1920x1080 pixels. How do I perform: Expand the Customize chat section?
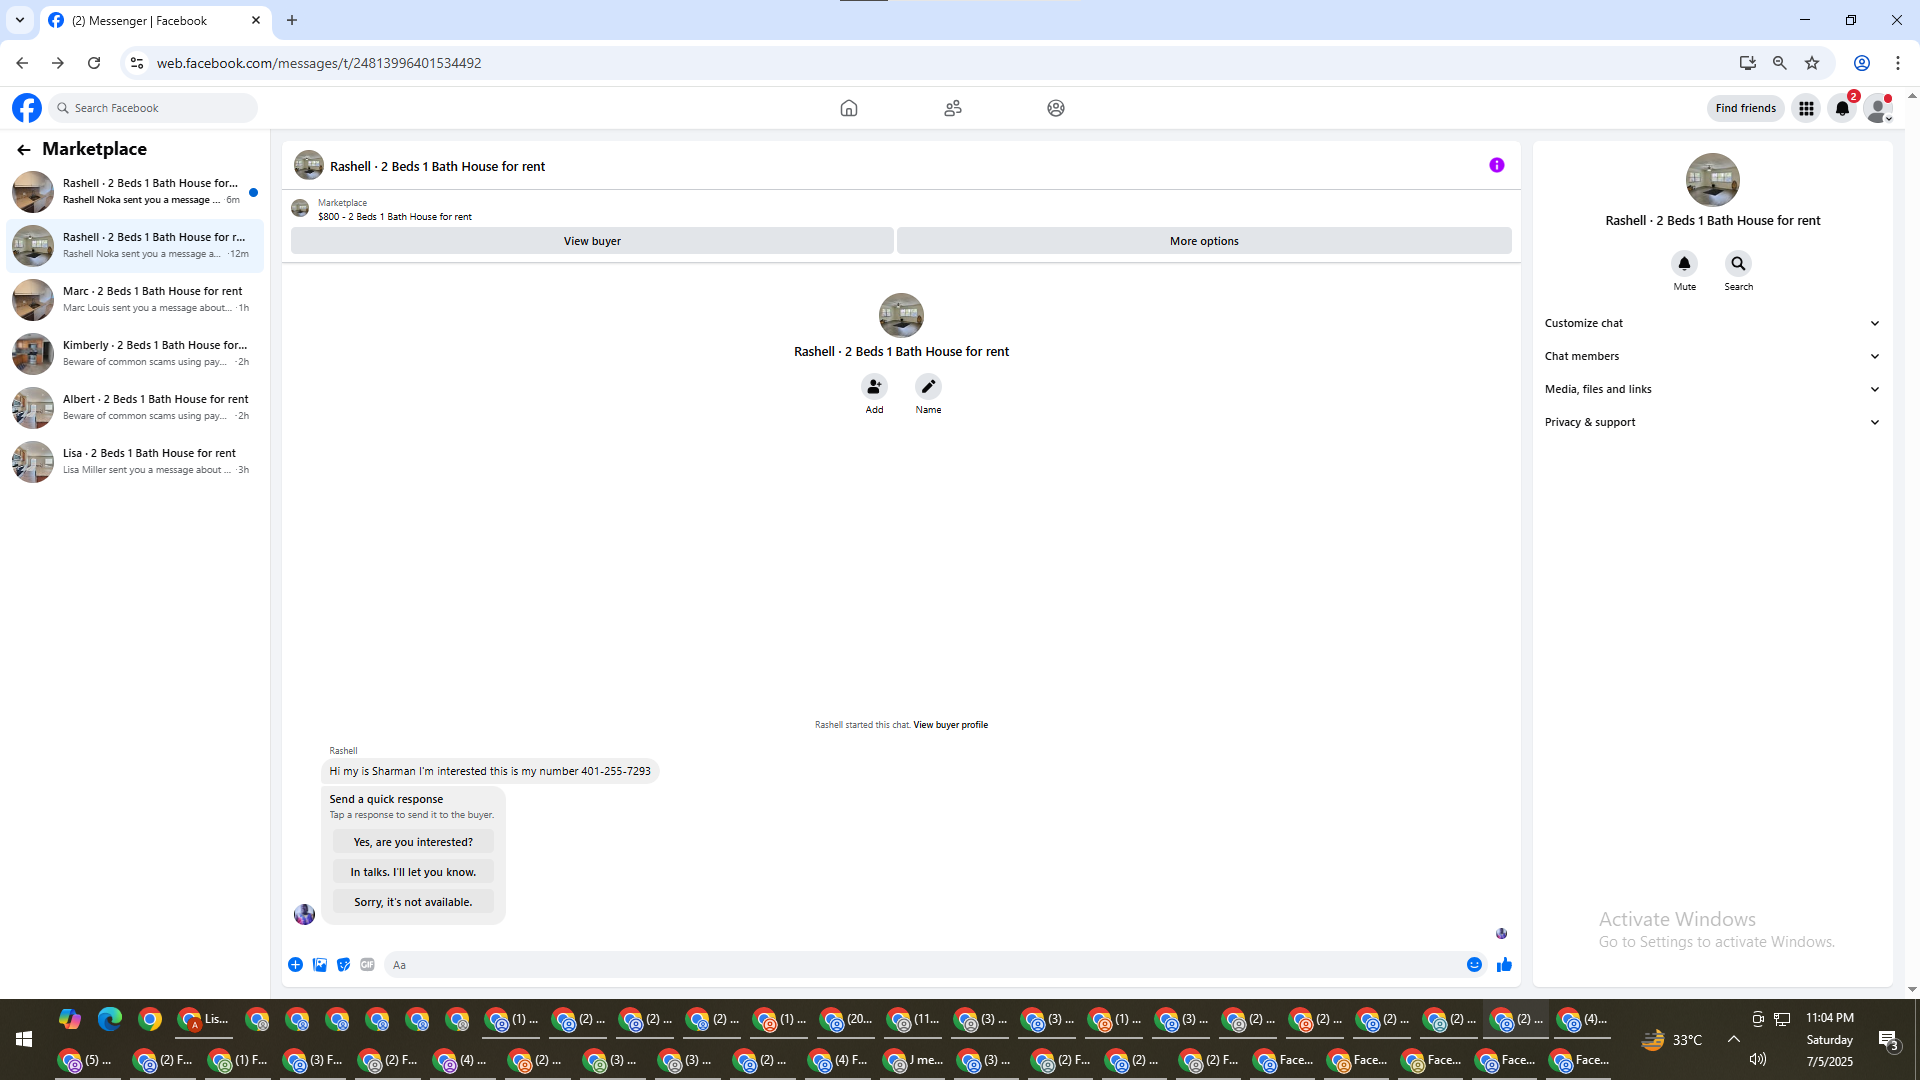[x=1712, y=323]
